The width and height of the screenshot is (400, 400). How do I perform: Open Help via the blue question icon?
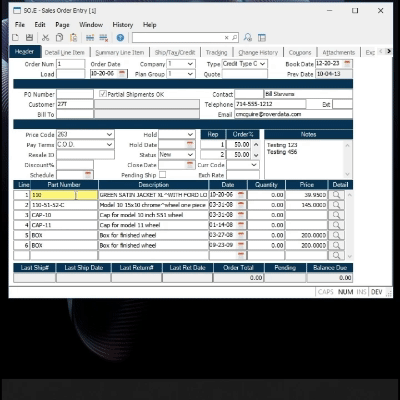coord(120,38)
